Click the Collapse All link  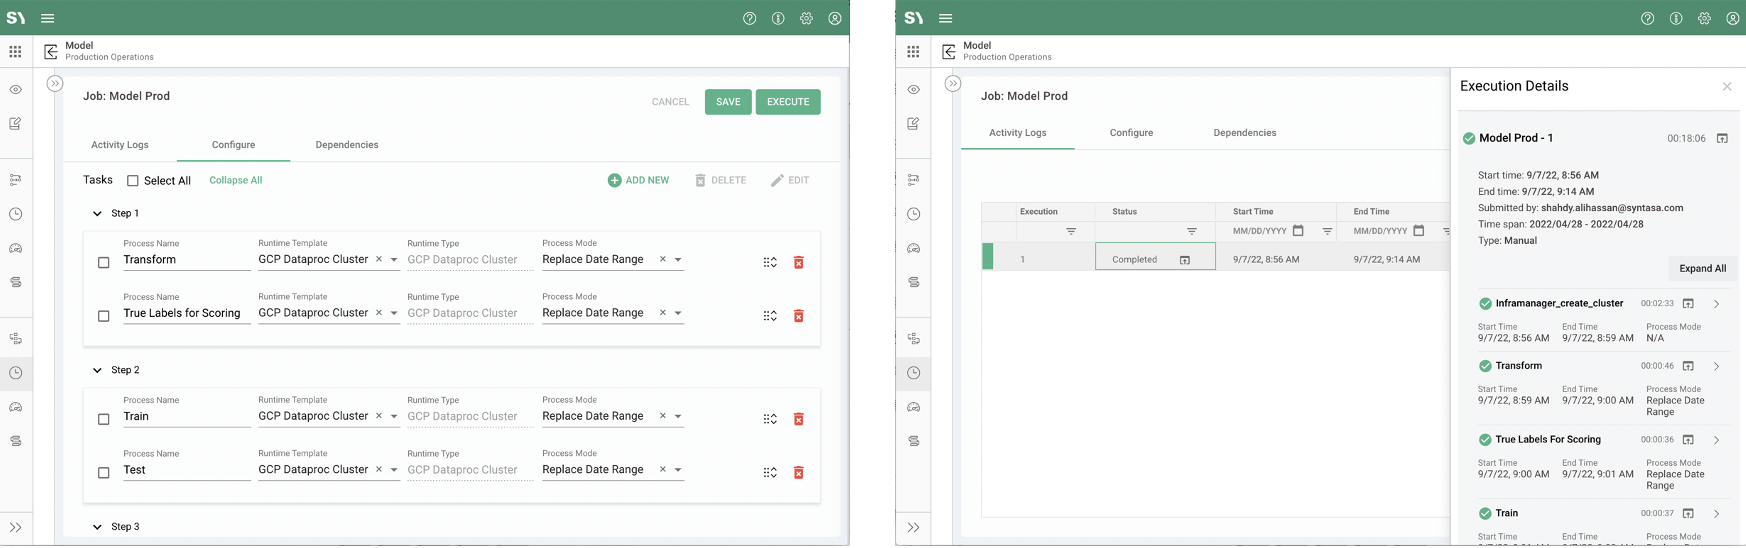[x=236, y=181]
